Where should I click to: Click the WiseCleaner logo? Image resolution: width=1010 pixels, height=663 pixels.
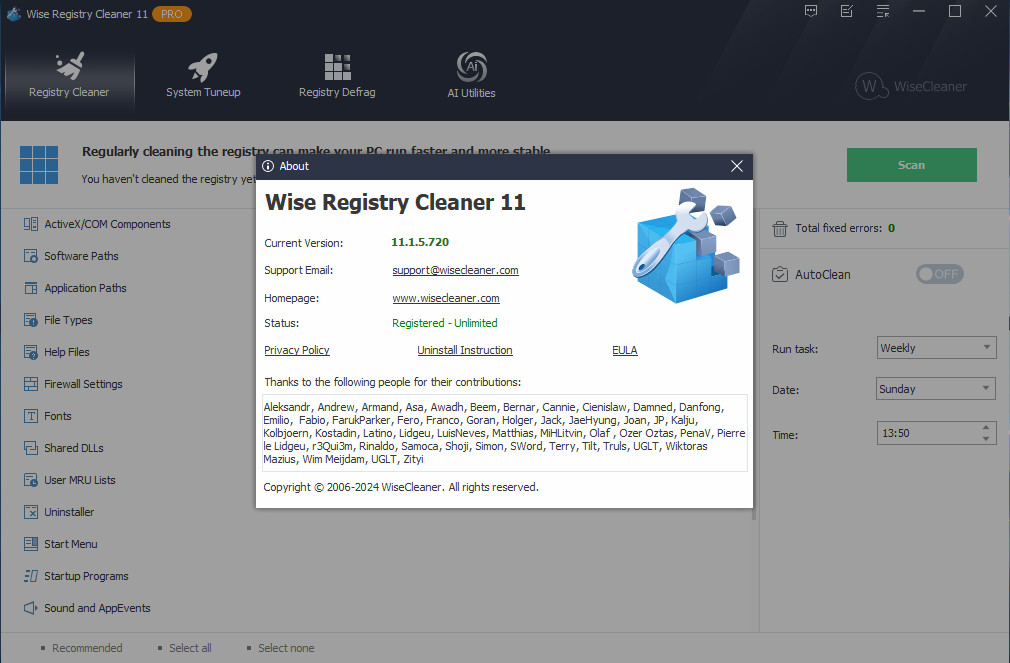tap(911, 86)
